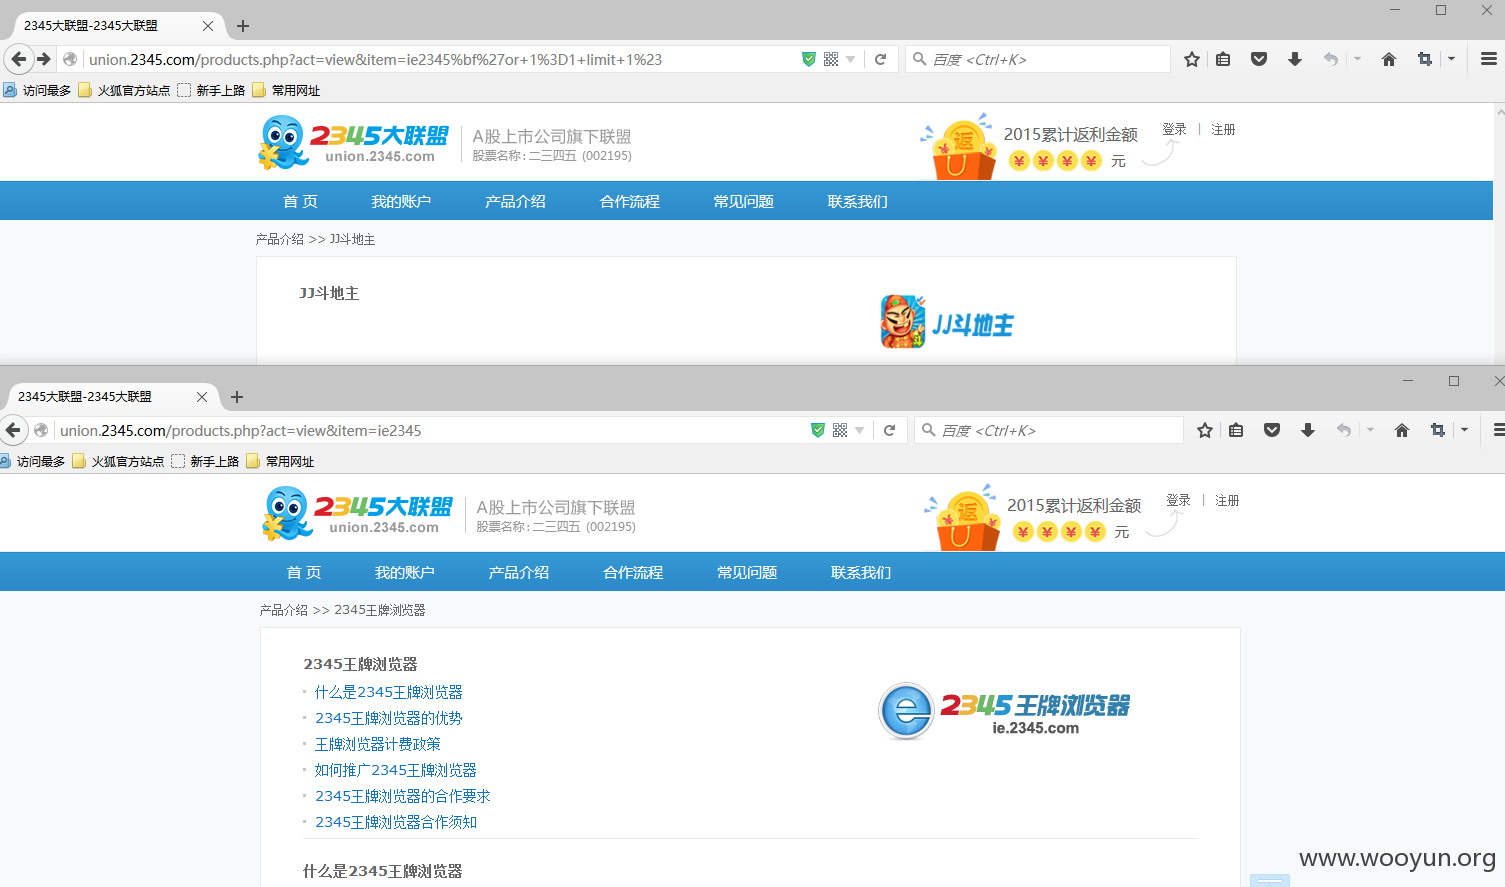Click the QR code icon in top address bar
The height and width of the screenshot is (887, 1505).
(x=831, y=59)
